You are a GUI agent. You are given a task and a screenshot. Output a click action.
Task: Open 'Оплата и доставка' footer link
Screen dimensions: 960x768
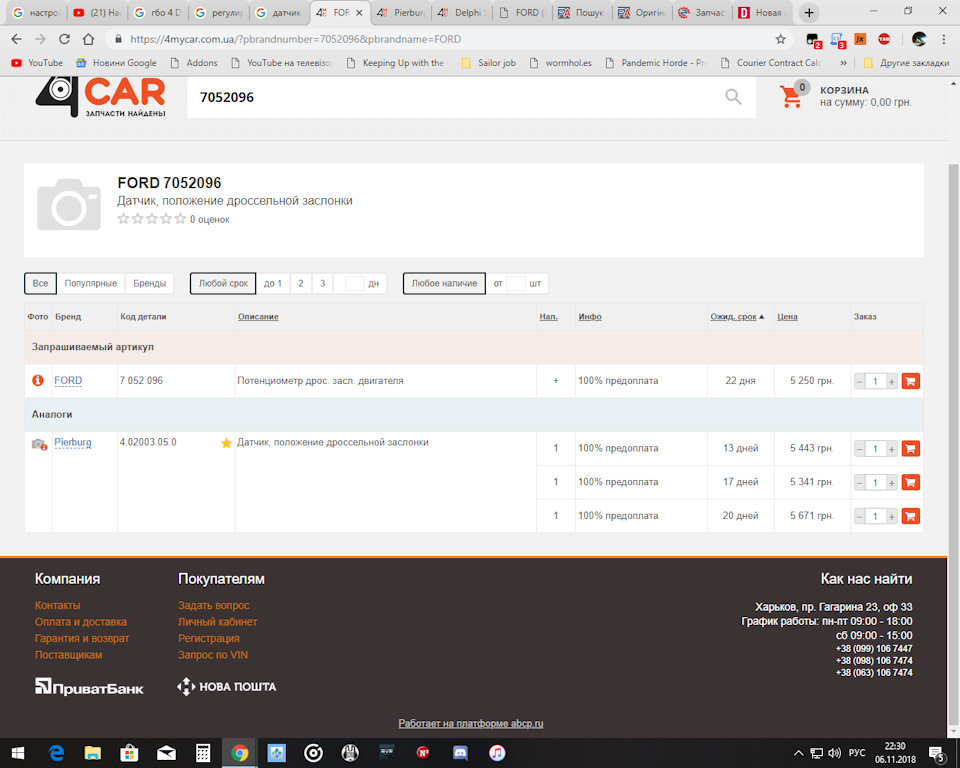81,622
